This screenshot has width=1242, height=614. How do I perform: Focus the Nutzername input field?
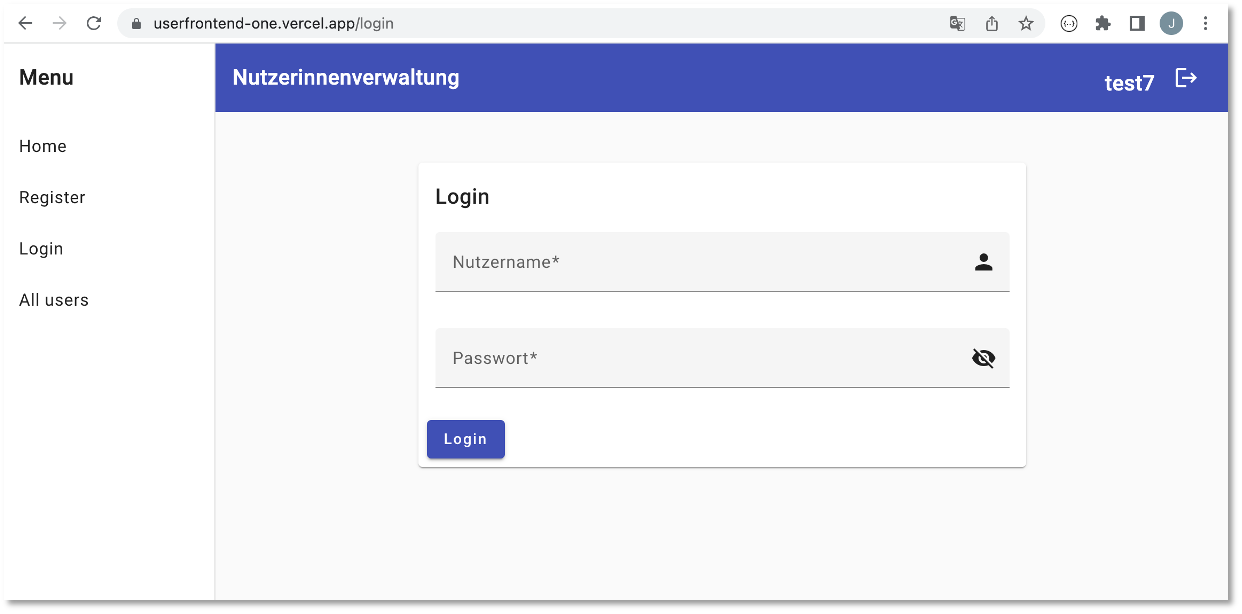click(722, 262)
